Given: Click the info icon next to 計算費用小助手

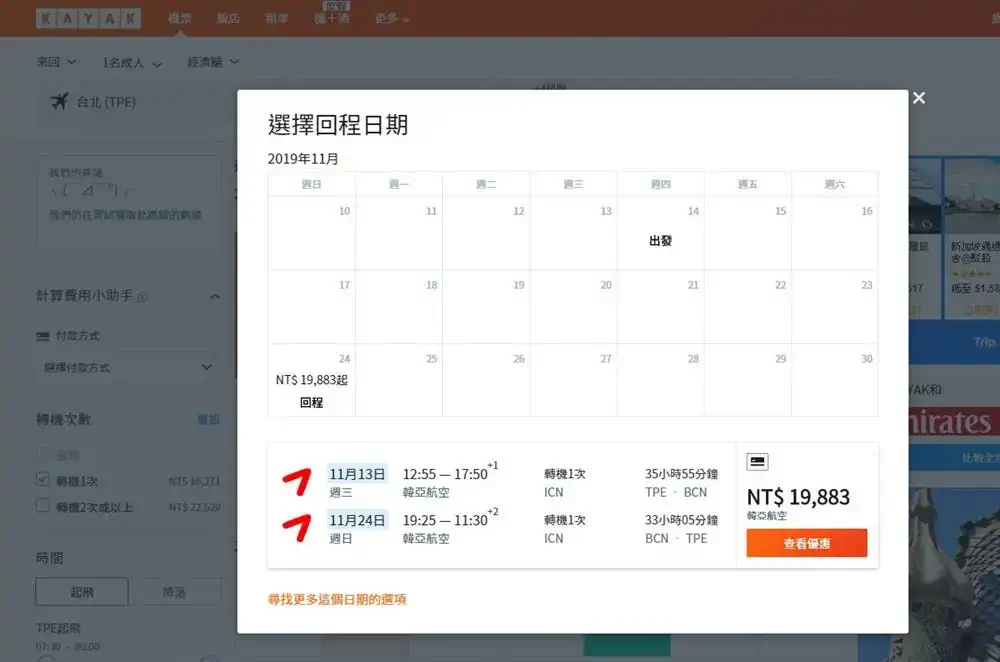Looking at the screenshot, I should coord(143,297).
